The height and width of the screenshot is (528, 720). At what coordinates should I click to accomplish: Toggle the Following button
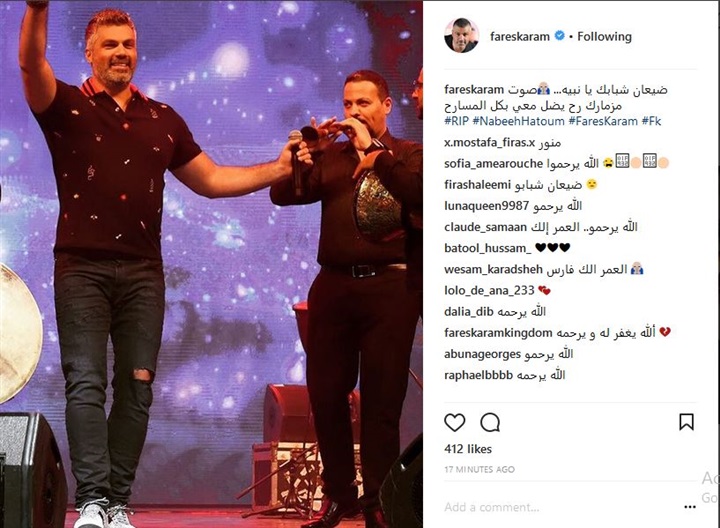pyautogui.click(x=604, y=36)
